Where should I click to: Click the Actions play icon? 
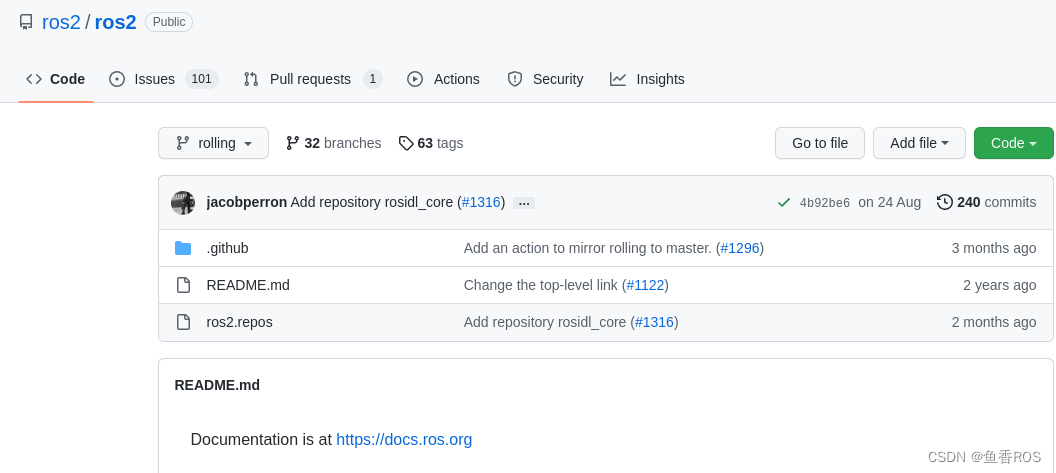415,80
